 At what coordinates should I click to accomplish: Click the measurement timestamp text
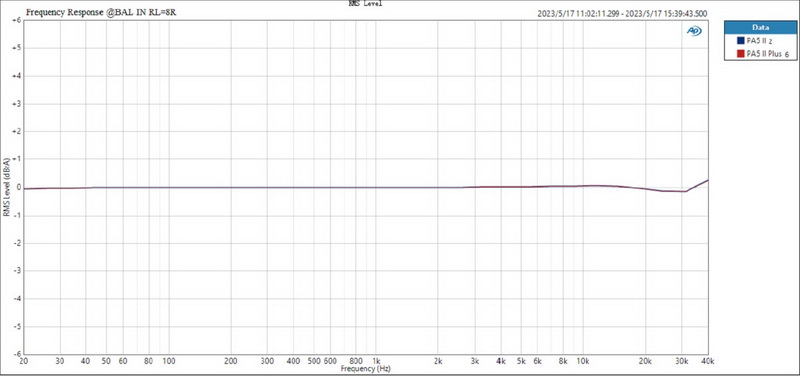[622, 14]
